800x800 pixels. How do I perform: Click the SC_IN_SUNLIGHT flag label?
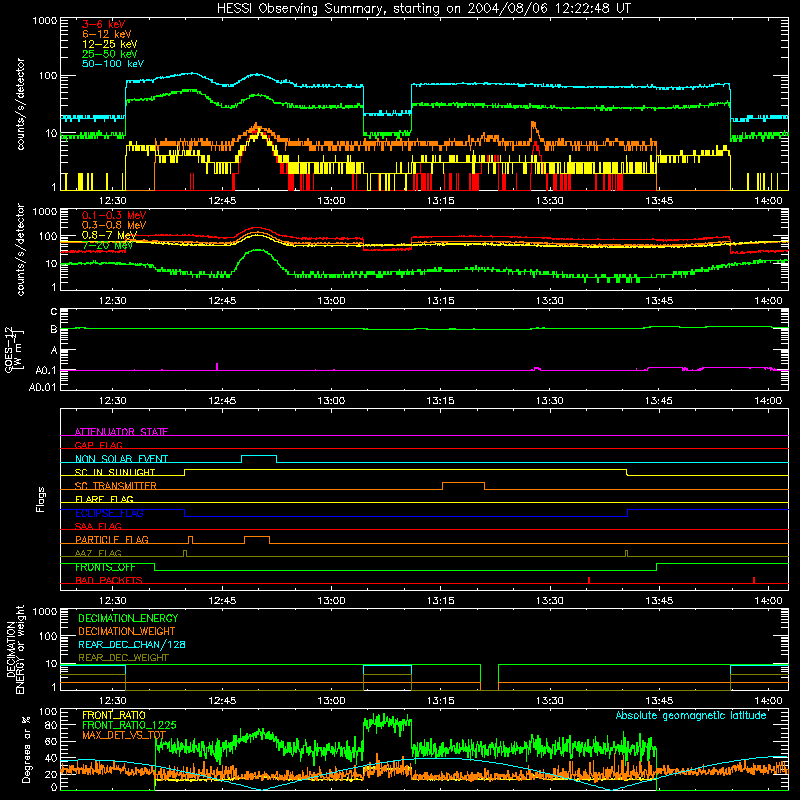pyautogui.click(x=115, y=472)
